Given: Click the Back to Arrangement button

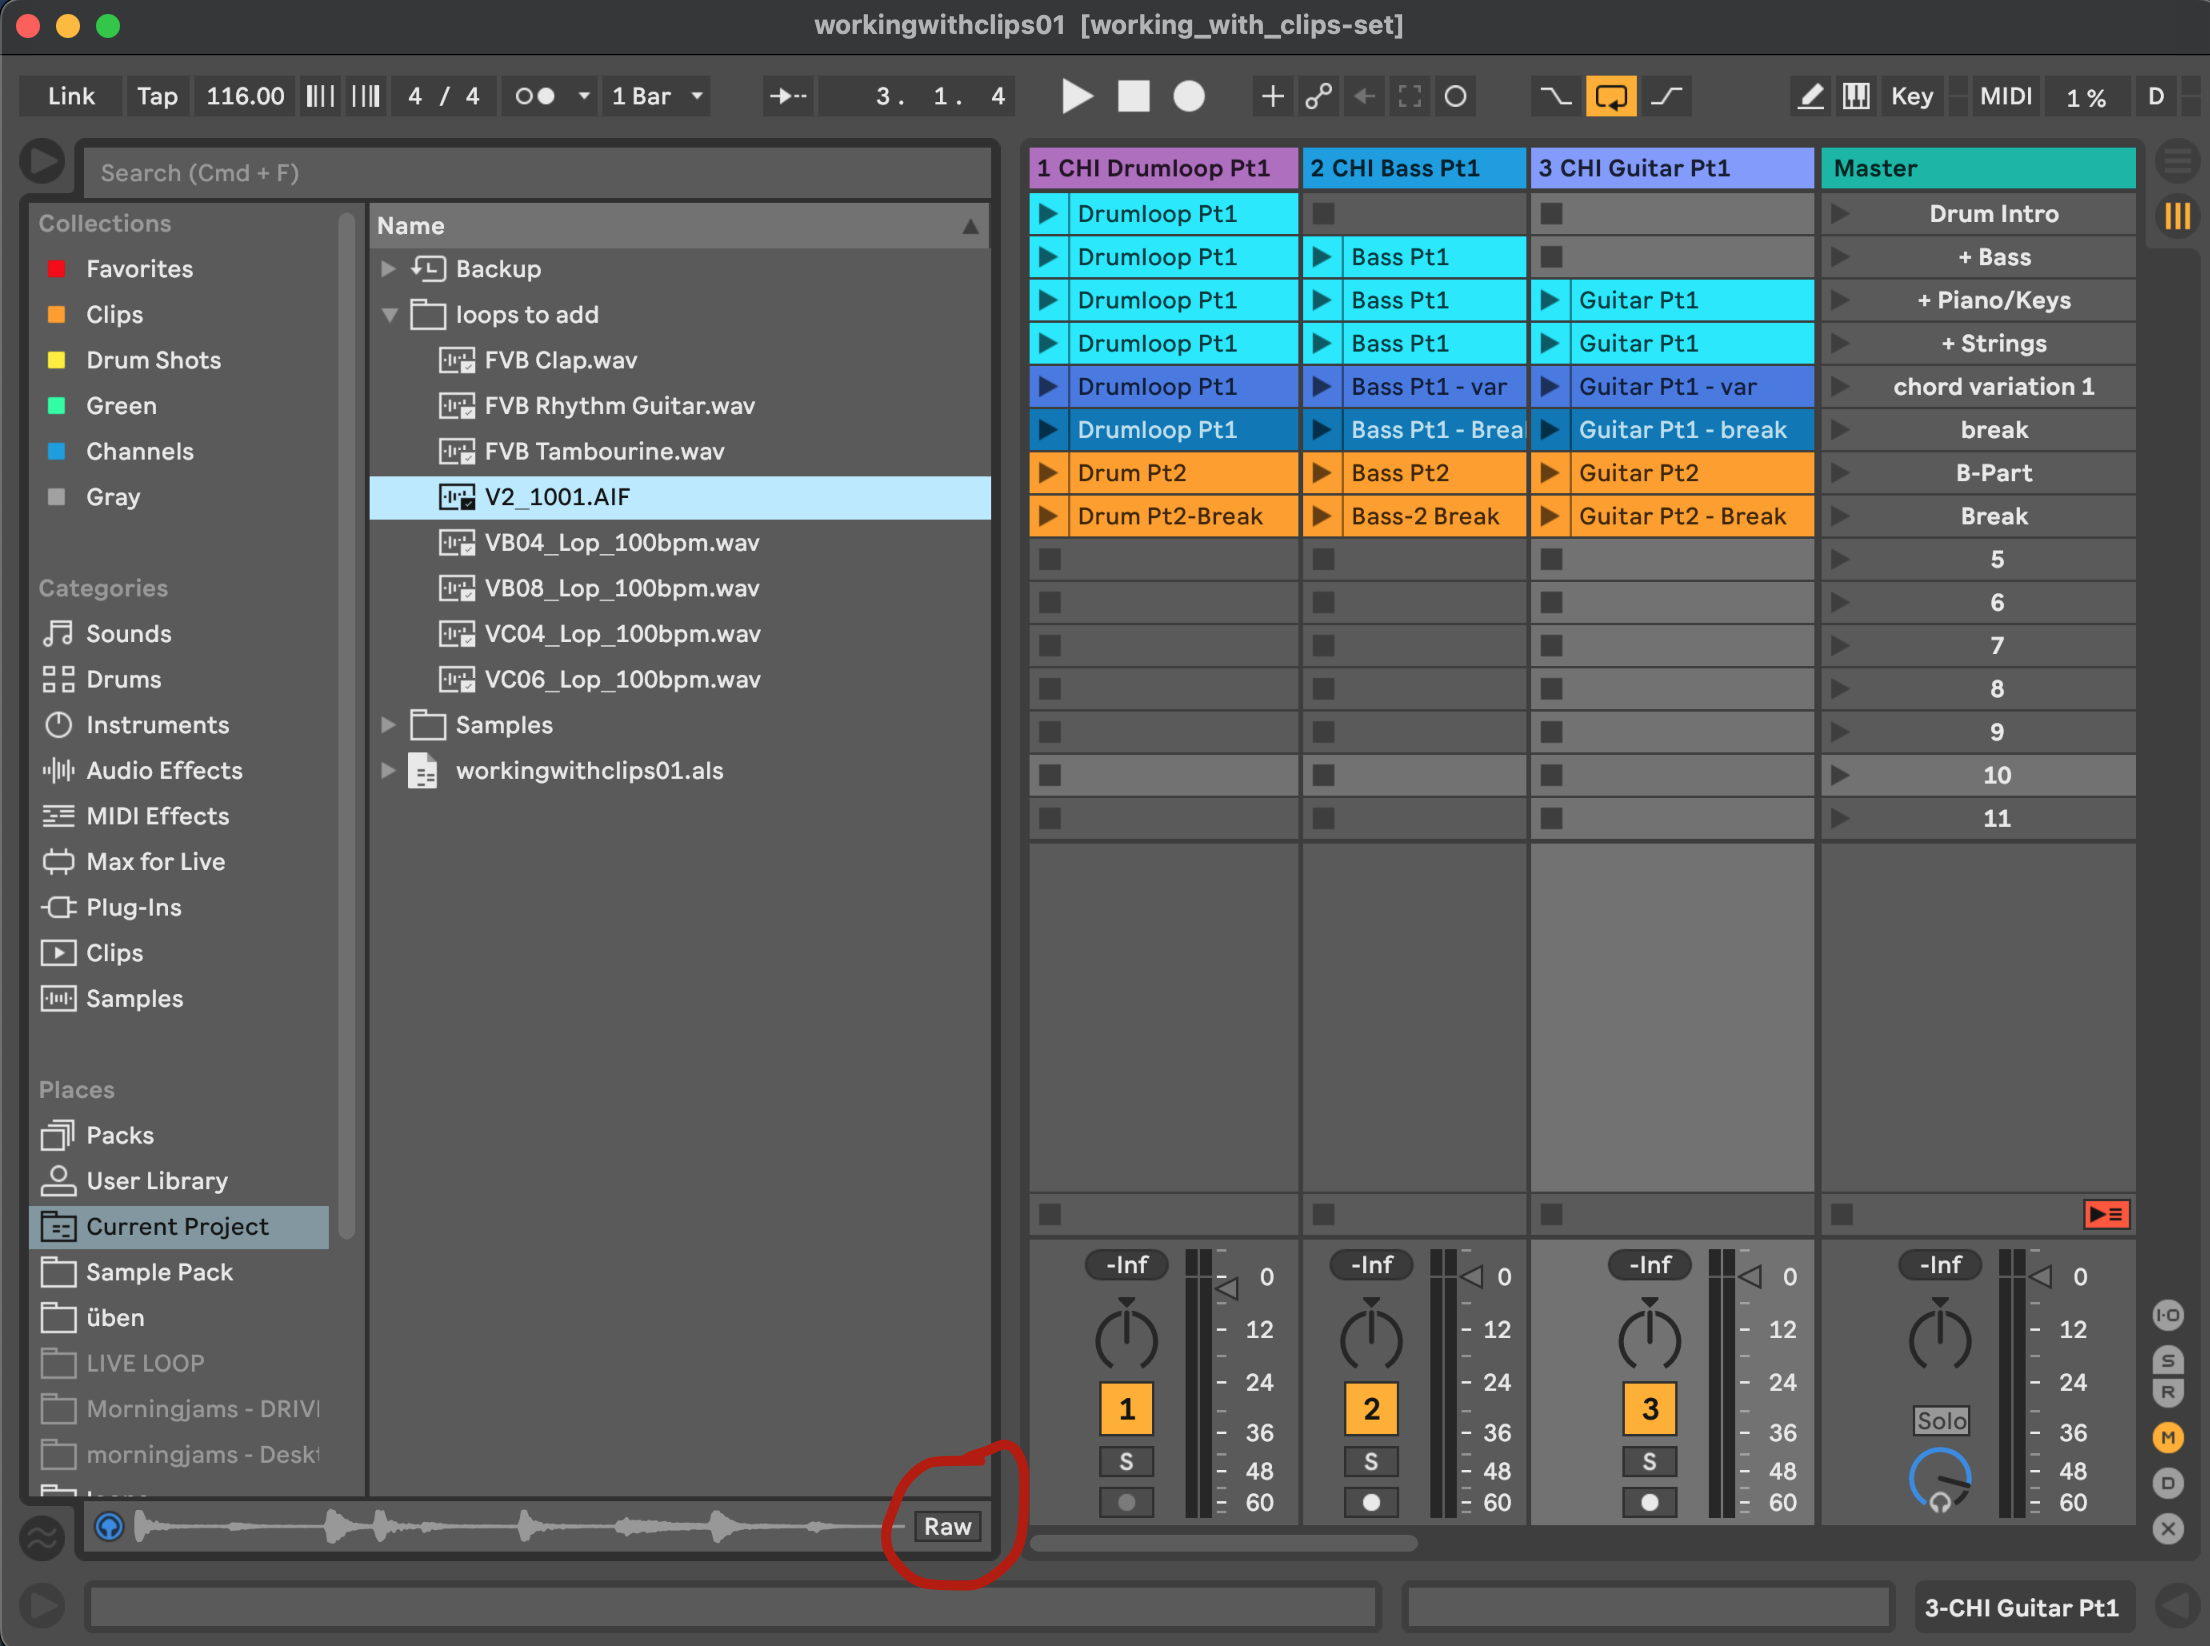Looking at the screenshot, I should [2106, 1214].
